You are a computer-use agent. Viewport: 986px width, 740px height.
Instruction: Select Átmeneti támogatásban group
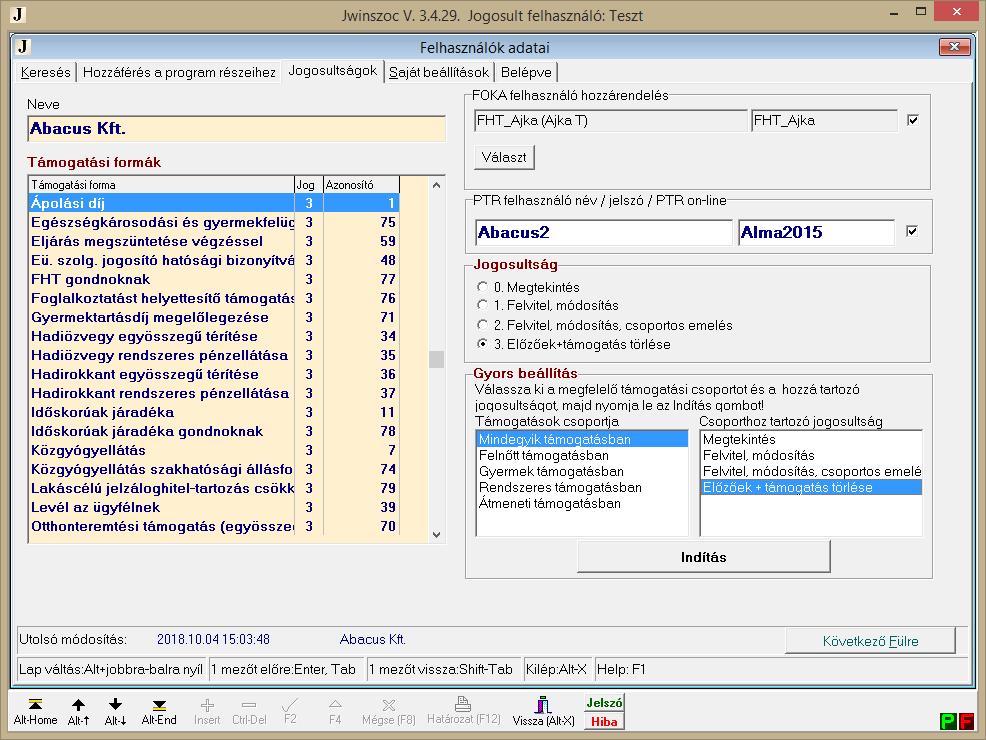pyautogui.click(x=582, y=503)
